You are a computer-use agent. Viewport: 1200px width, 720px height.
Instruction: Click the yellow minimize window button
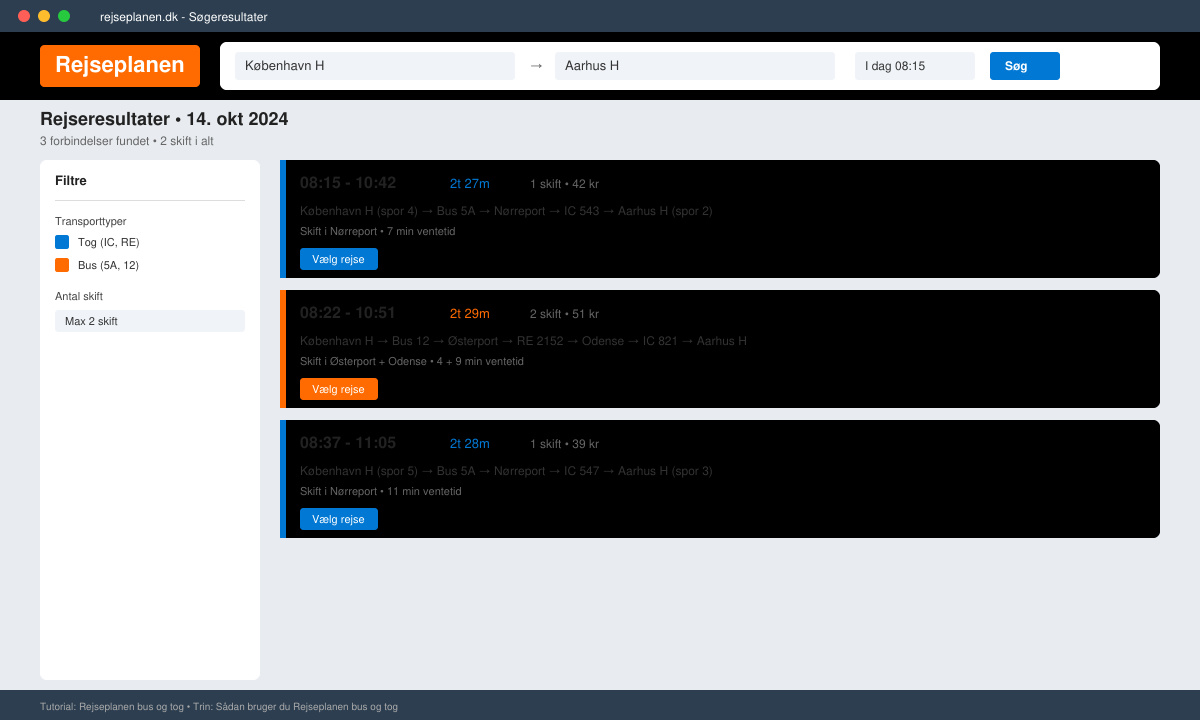click(44, 16)
